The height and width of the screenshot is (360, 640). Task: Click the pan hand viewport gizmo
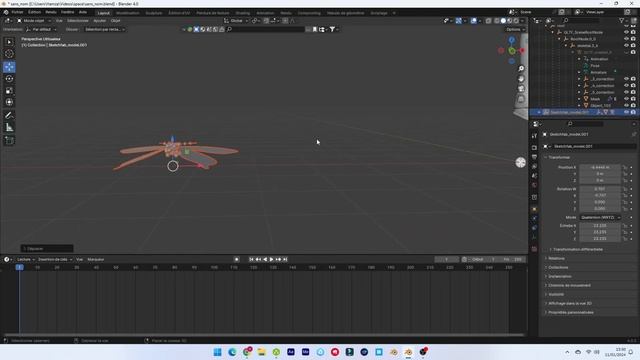tap(521, 79)
